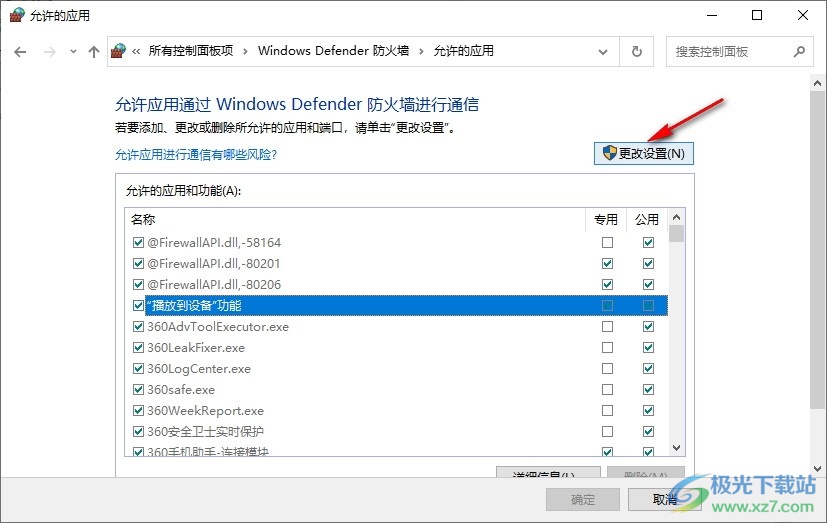
Task: Toggle 专用 checkbox for 360safe.exe
Action: [608, 390]
